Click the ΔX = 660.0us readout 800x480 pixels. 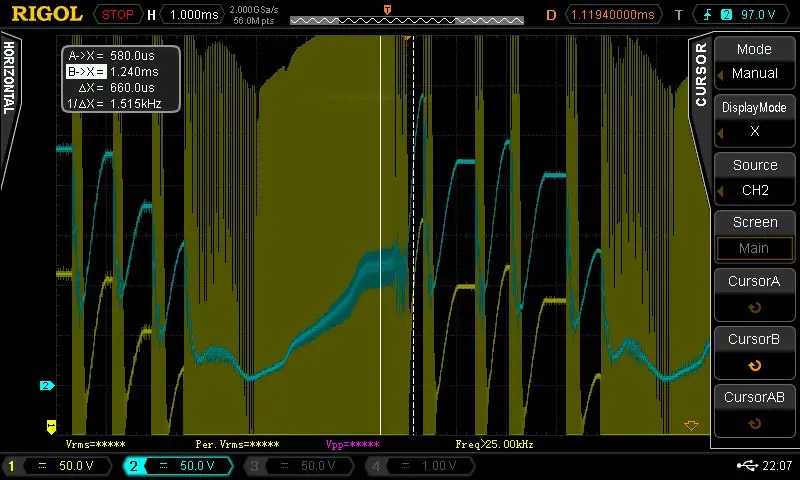(x=116, y=87)
